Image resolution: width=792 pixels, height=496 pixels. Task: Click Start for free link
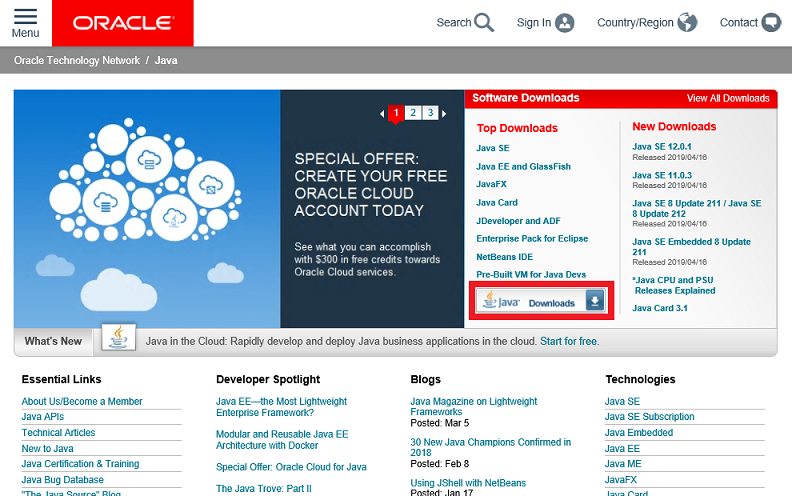tap(568, 341)
